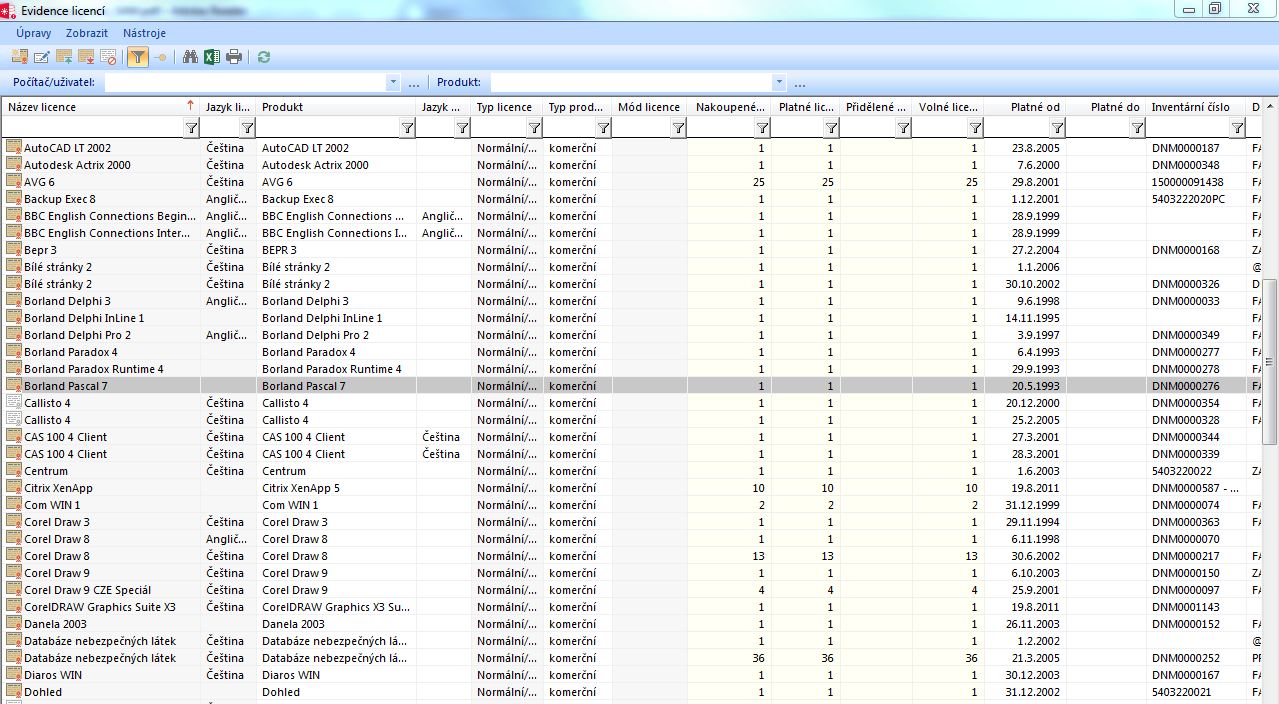
Task: Open the Nástroje menu
Action: click(x=144, y=33)
